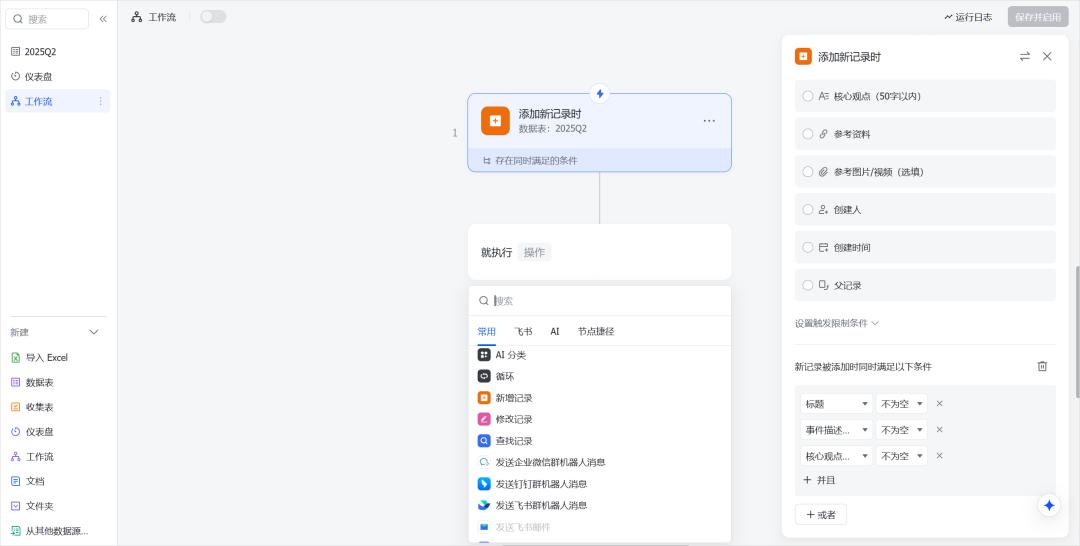The height and width of the screenshot is (546, 1080).
Task: Remove the 事件描述 condition row
Action: point(939,430)
